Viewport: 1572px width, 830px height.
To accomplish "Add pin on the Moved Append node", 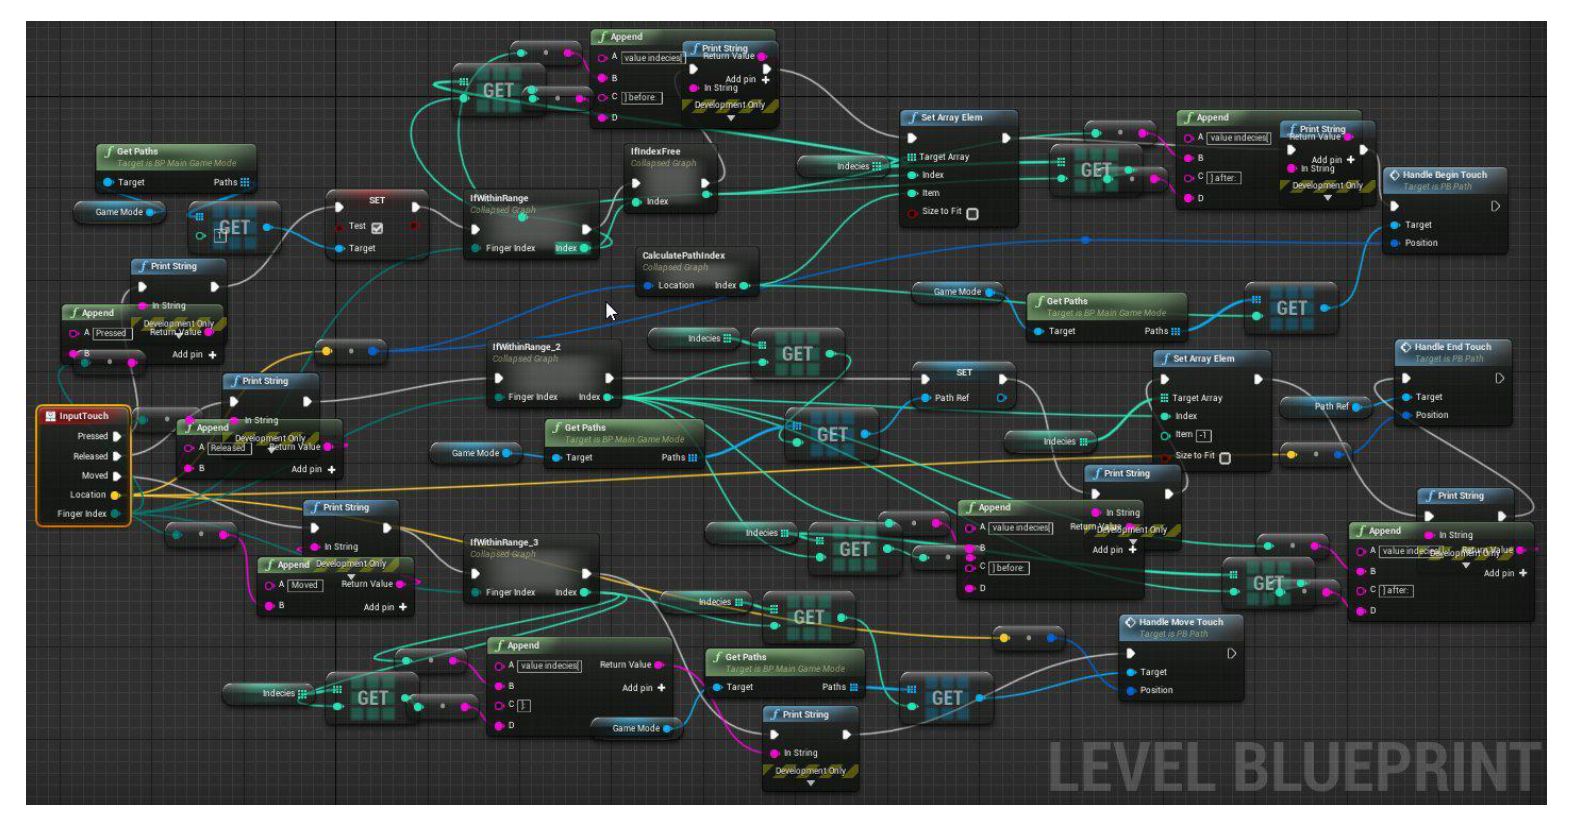I will click(402, 607).
